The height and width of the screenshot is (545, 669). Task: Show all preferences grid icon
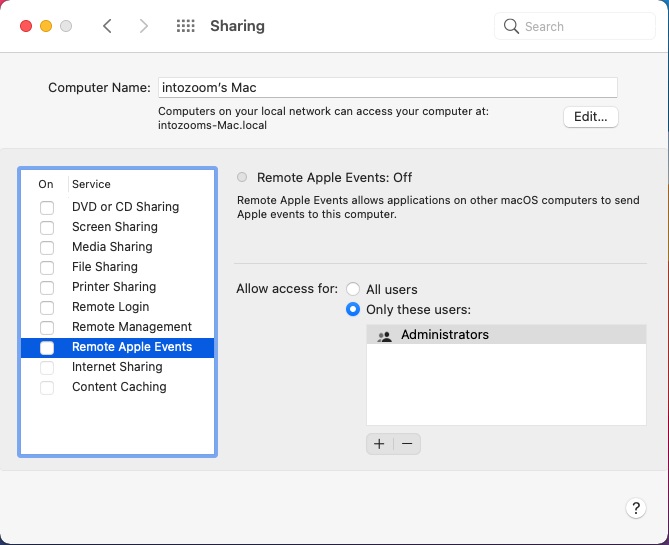point(186,26)
